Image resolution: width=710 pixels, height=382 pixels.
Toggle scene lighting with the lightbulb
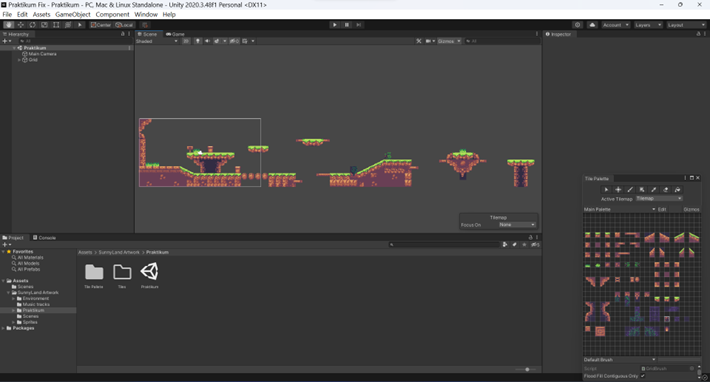197,41
